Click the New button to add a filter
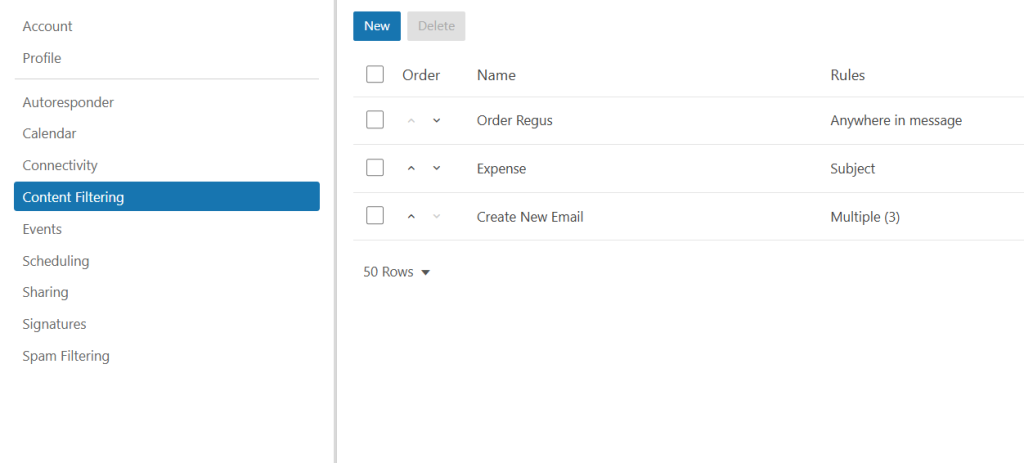1024x463 pixels. pos(377,26)
